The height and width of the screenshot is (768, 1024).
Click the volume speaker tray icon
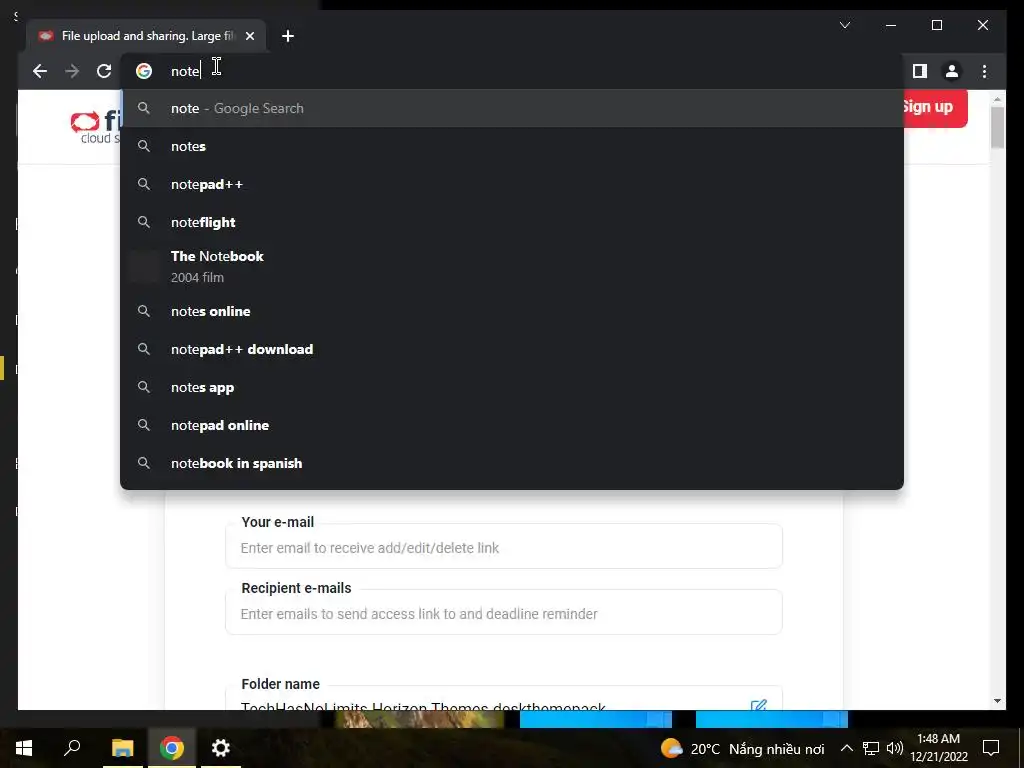coord(895,748)
